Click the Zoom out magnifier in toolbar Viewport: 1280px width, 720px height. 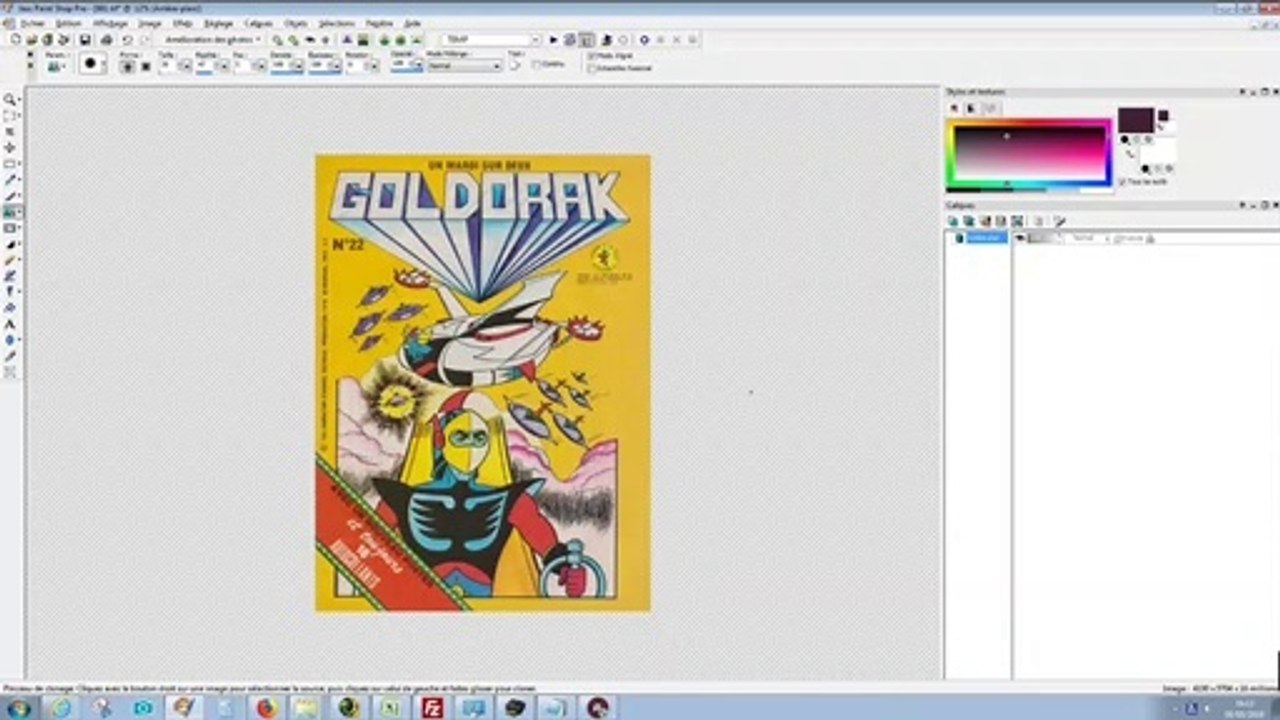pyautogui.click(x=278, y=39)
